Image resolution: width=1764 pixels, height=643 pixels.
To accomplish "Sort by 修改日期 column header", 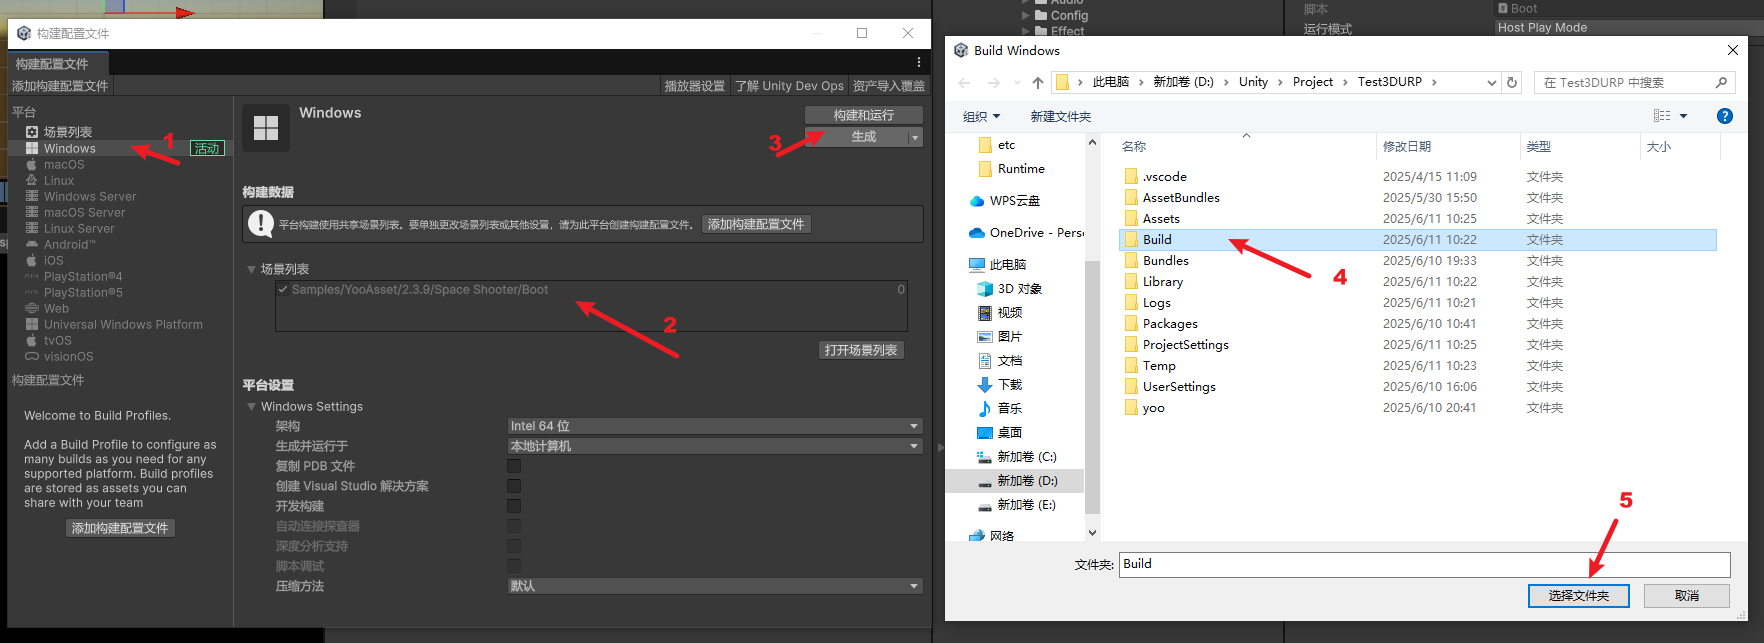I will coord(1446,147).
